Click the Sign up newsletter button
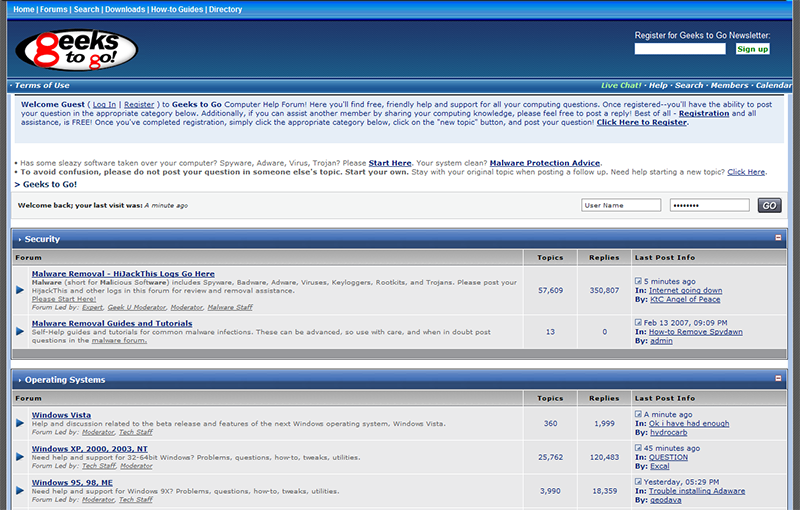The height and width of the screenshot is (510, 800). [x=753, y=49]
